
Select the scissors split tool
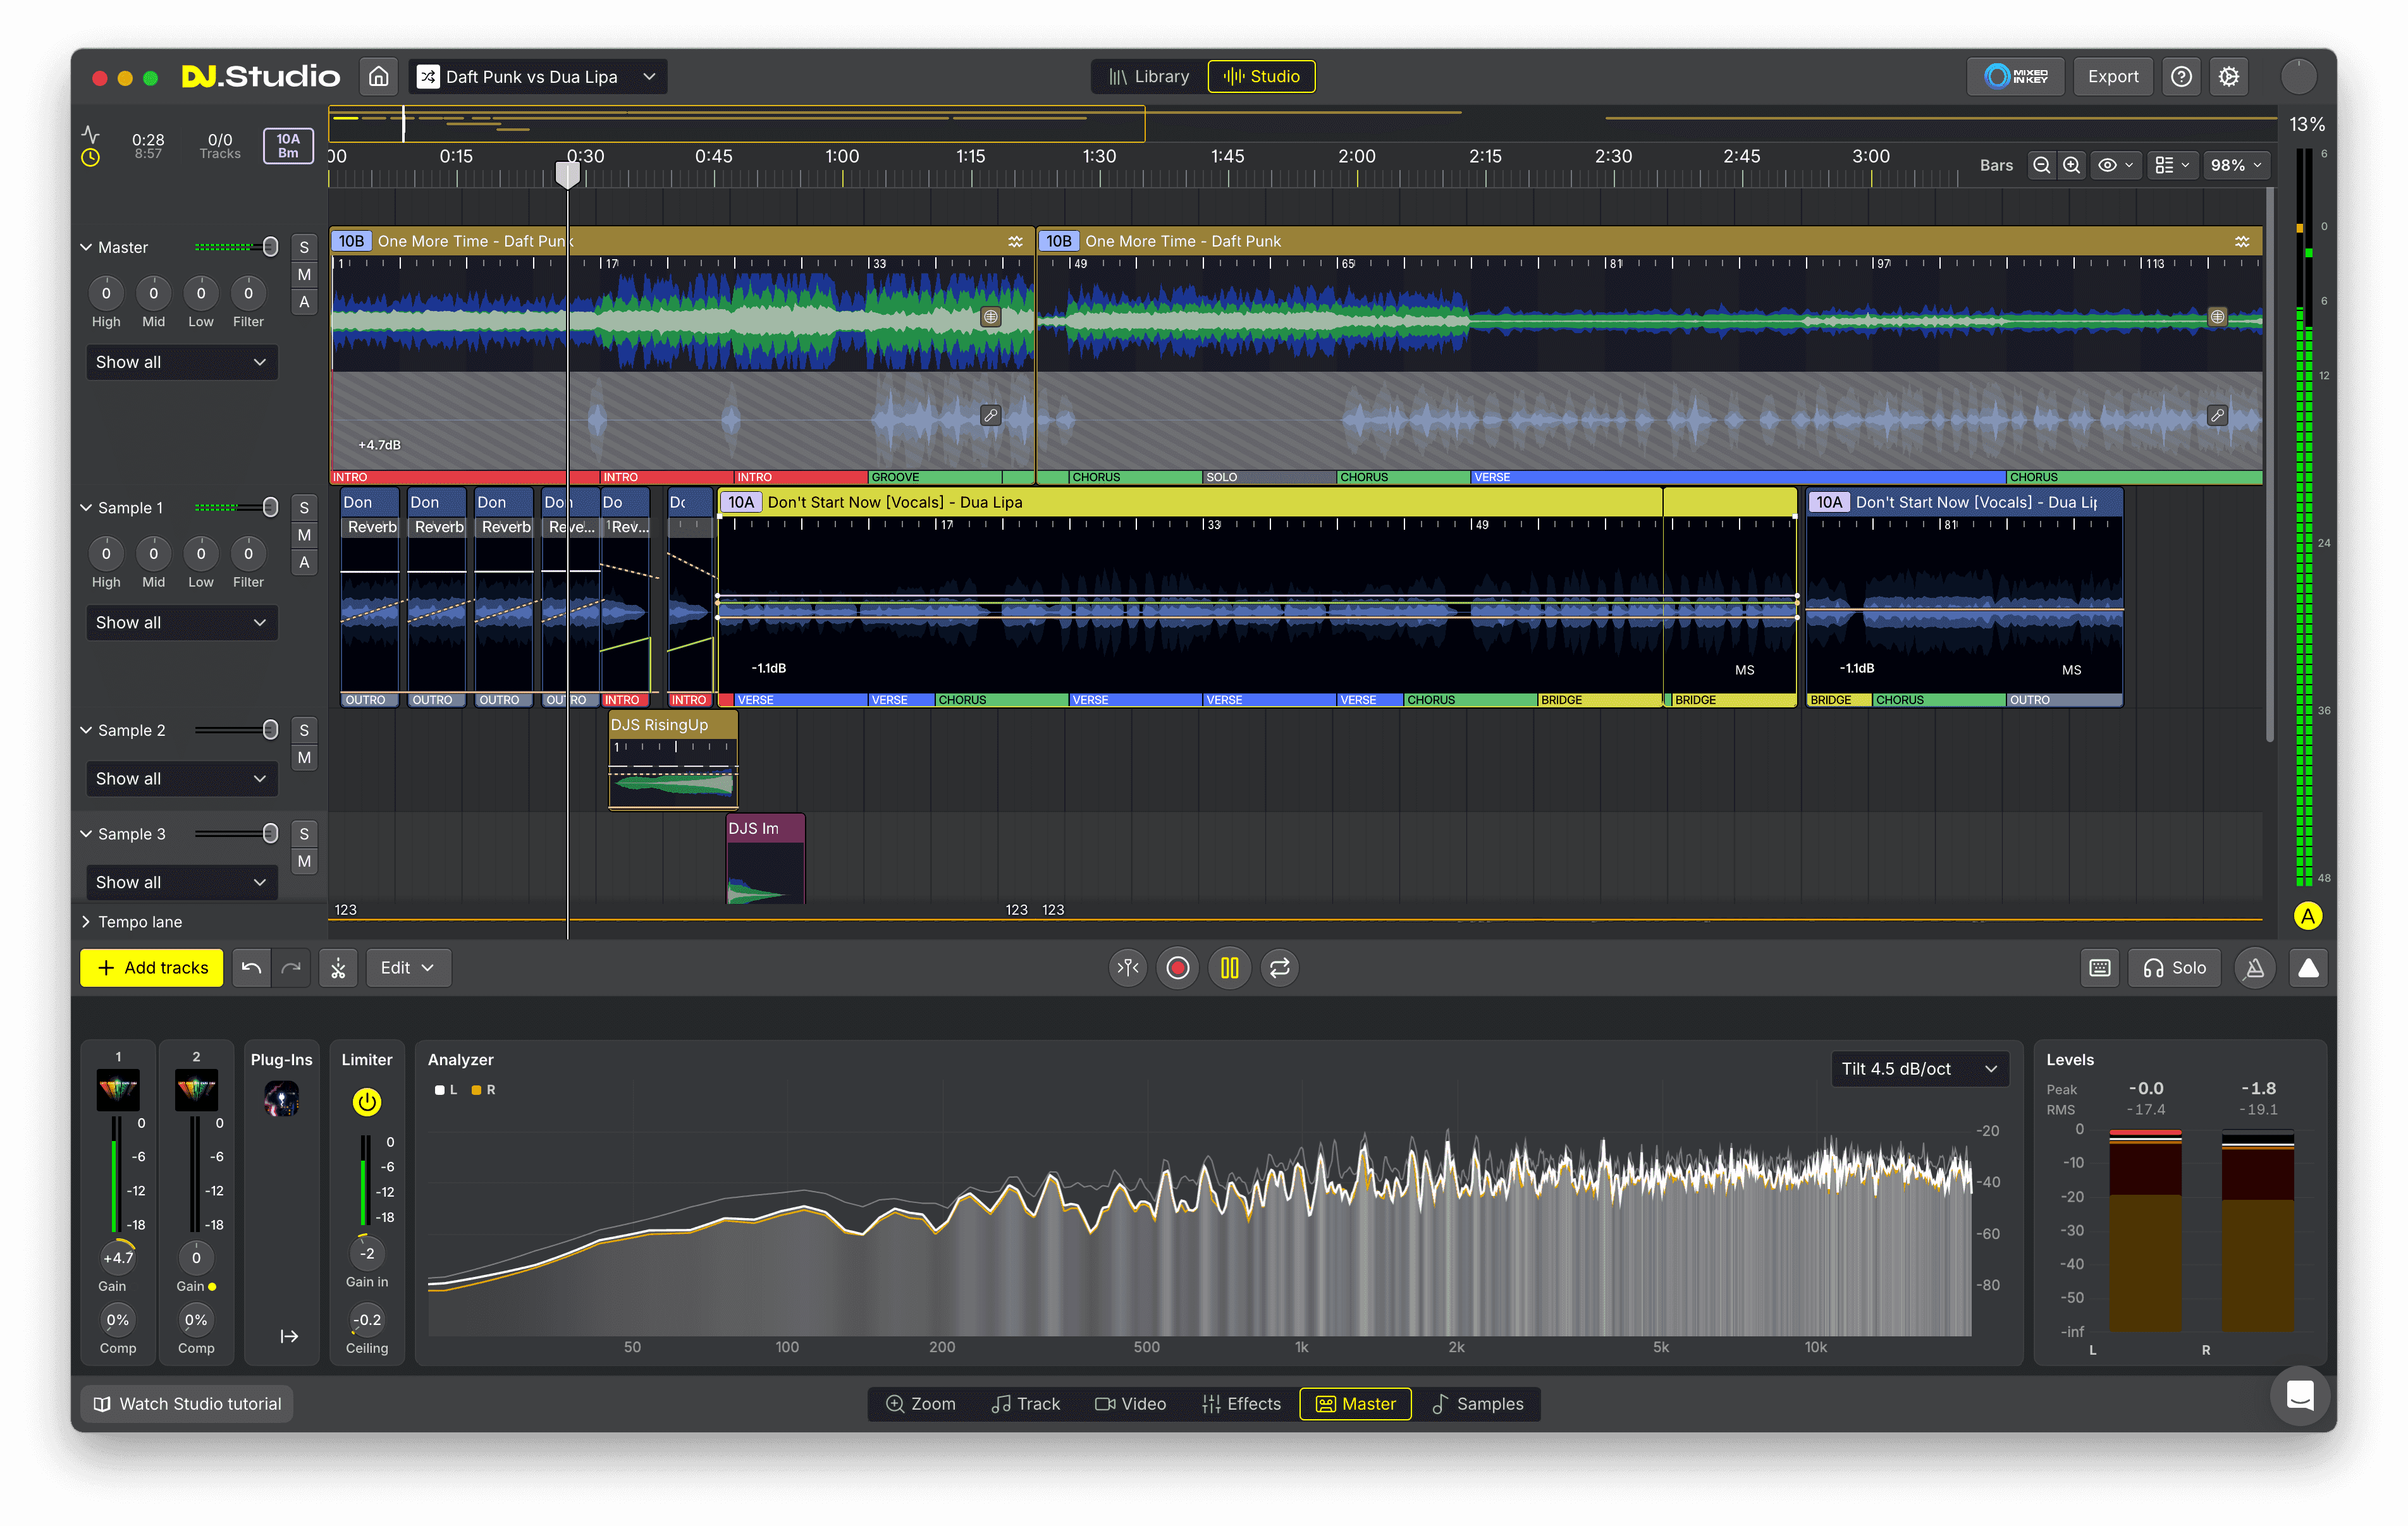click(339, 967)
